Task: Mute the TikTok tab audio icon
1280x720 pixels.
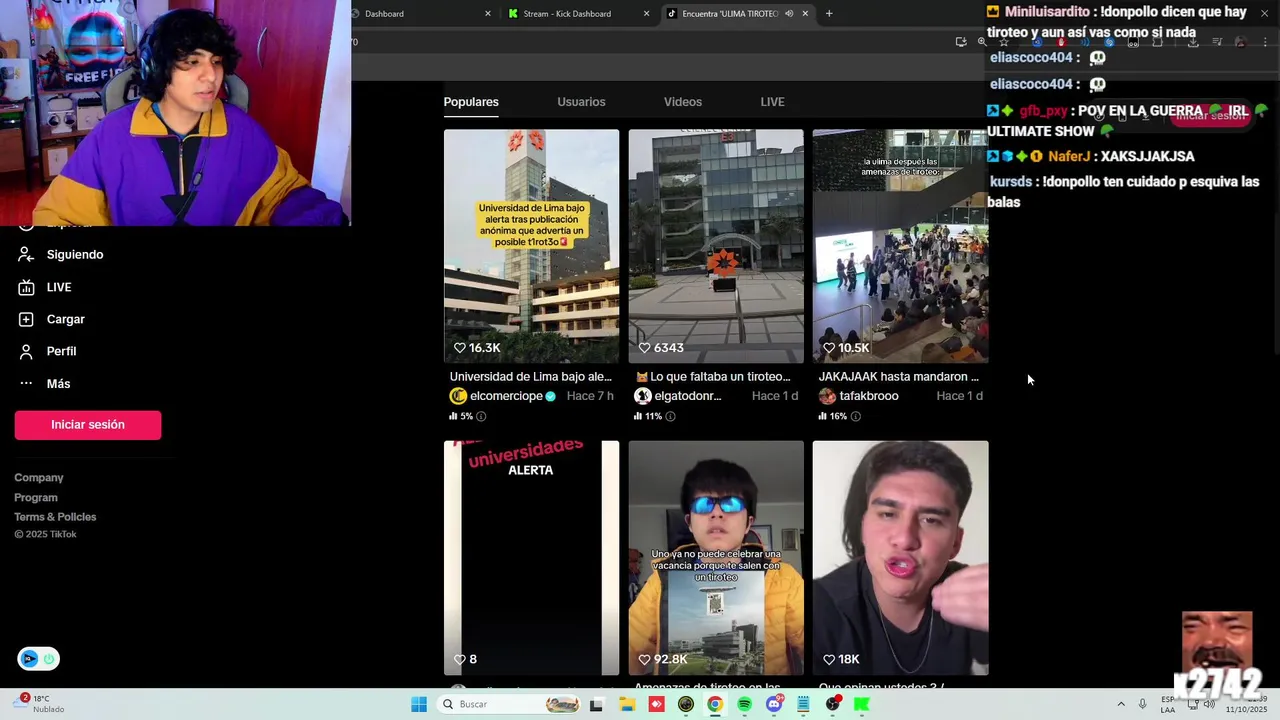Action: tap(789, 14)
